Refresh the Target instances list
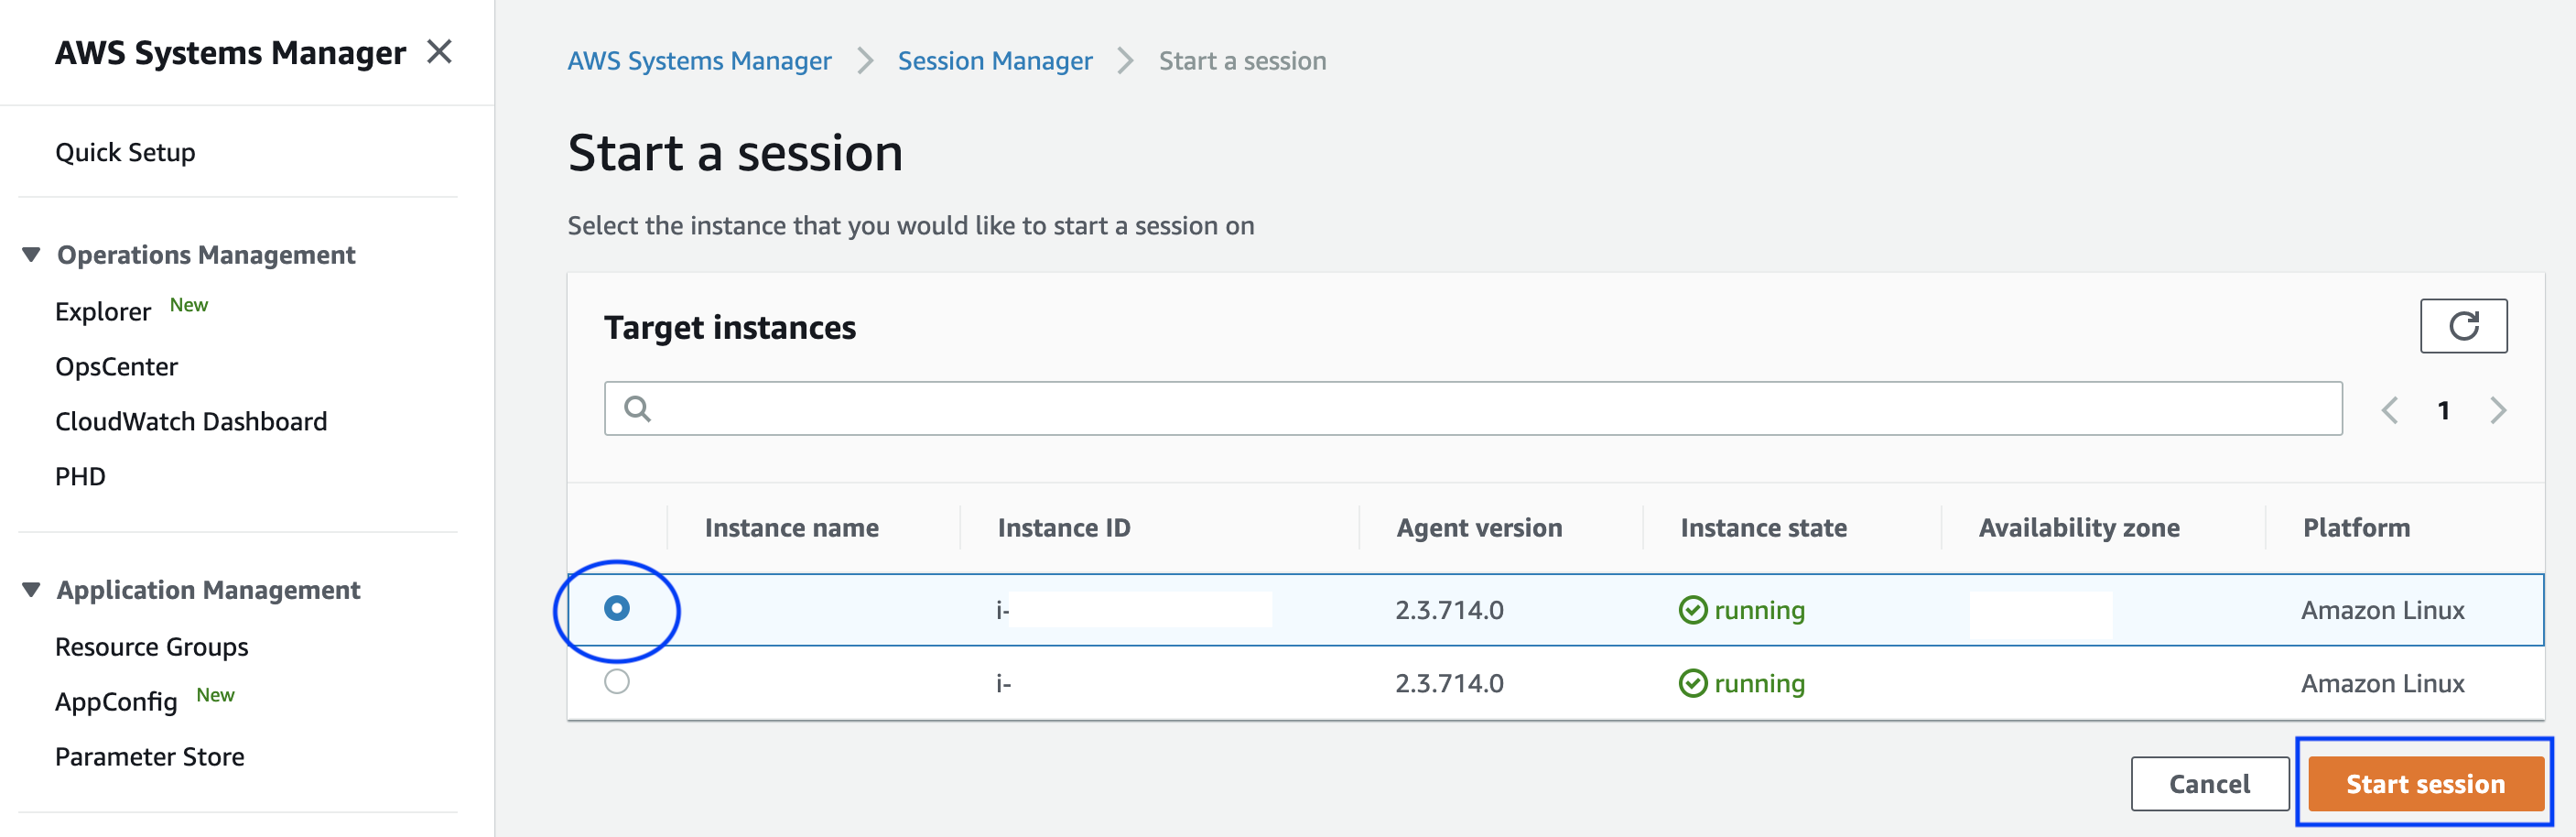The image size is (2576, 837). [2463, 326]
